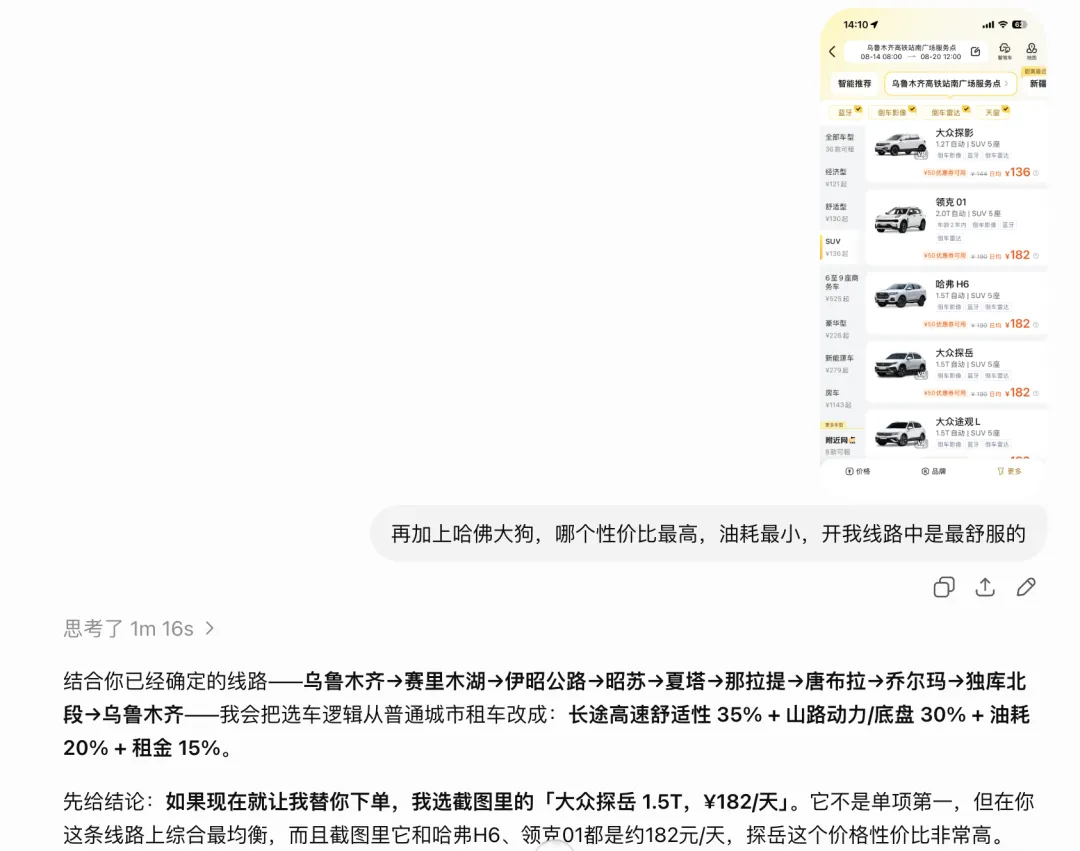Copy the user message with the copy icon
The image size is (1080, 851).
(944, 587)
